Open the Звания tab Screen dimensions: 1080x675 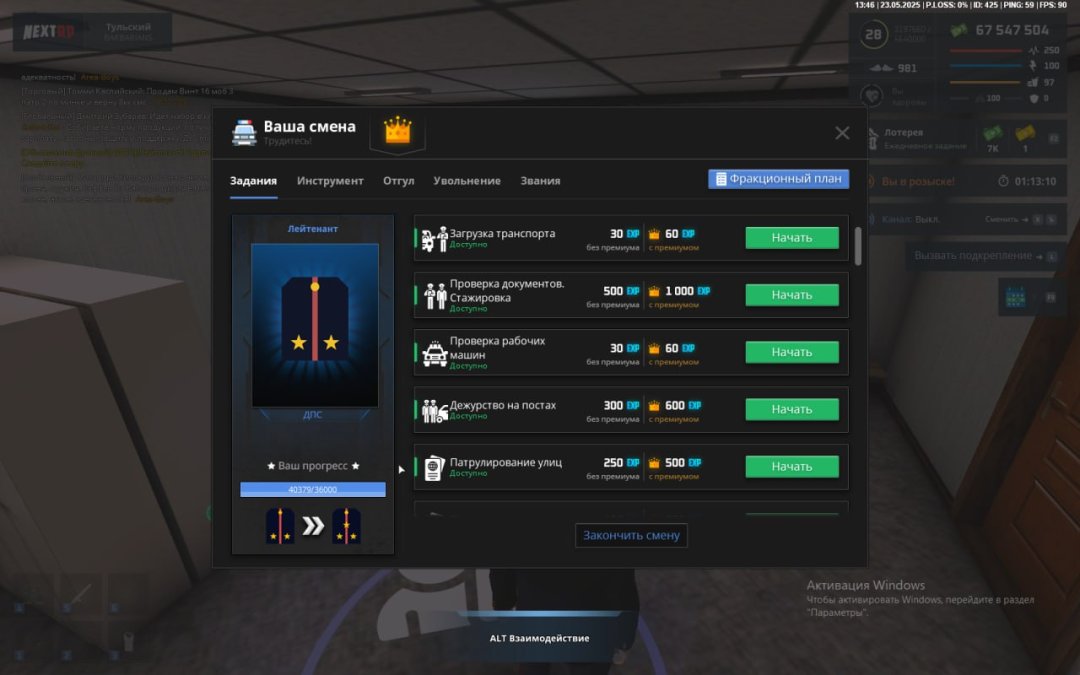pyautogui.click(x=540, y=180)
